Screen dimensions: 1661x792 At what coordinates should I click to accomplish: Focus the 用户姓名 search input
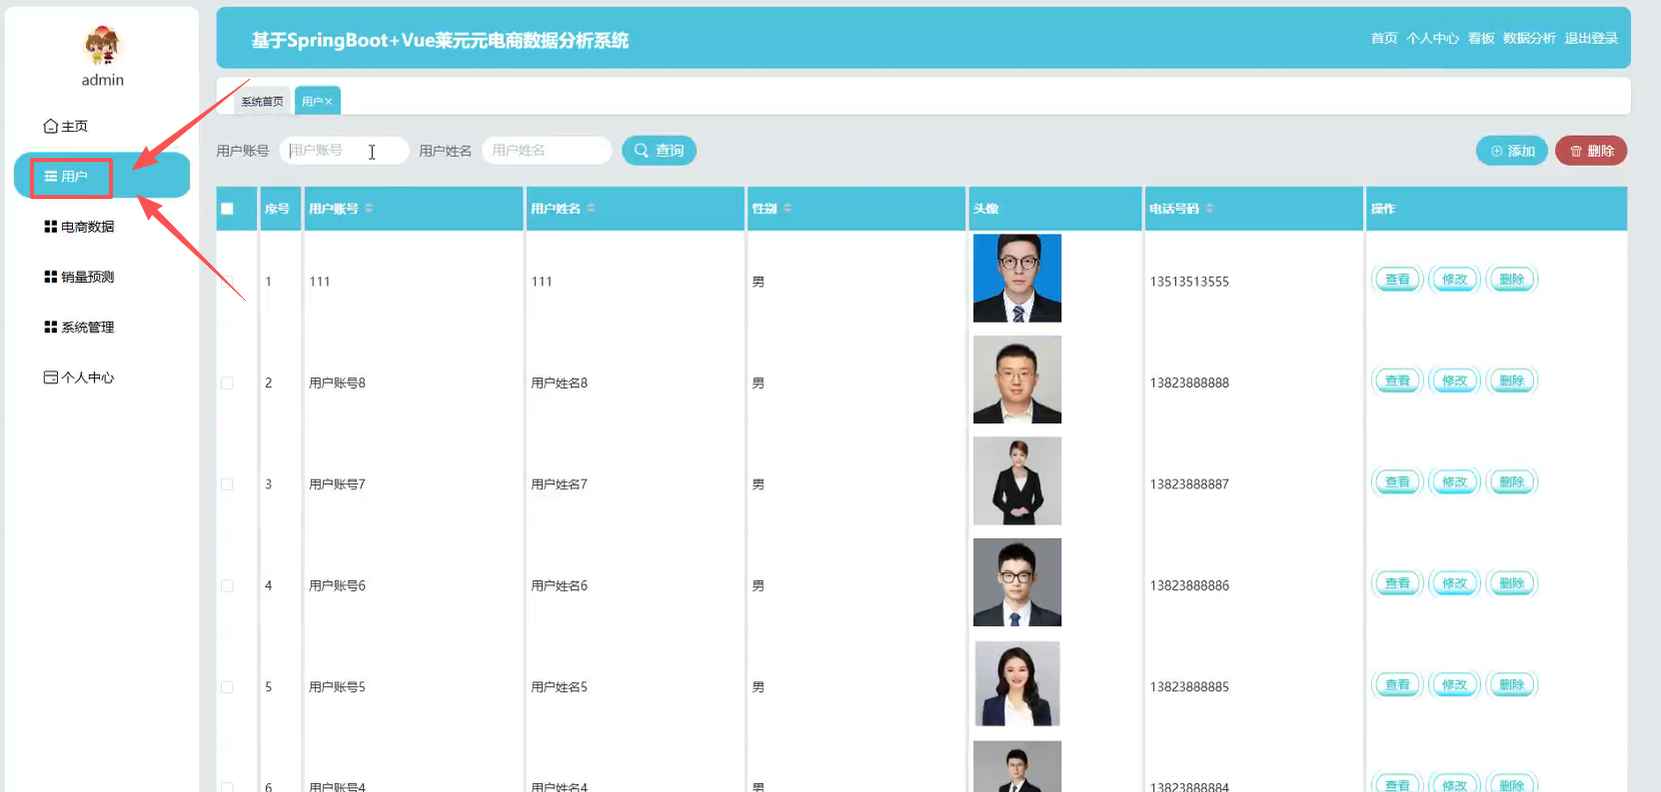546,150
